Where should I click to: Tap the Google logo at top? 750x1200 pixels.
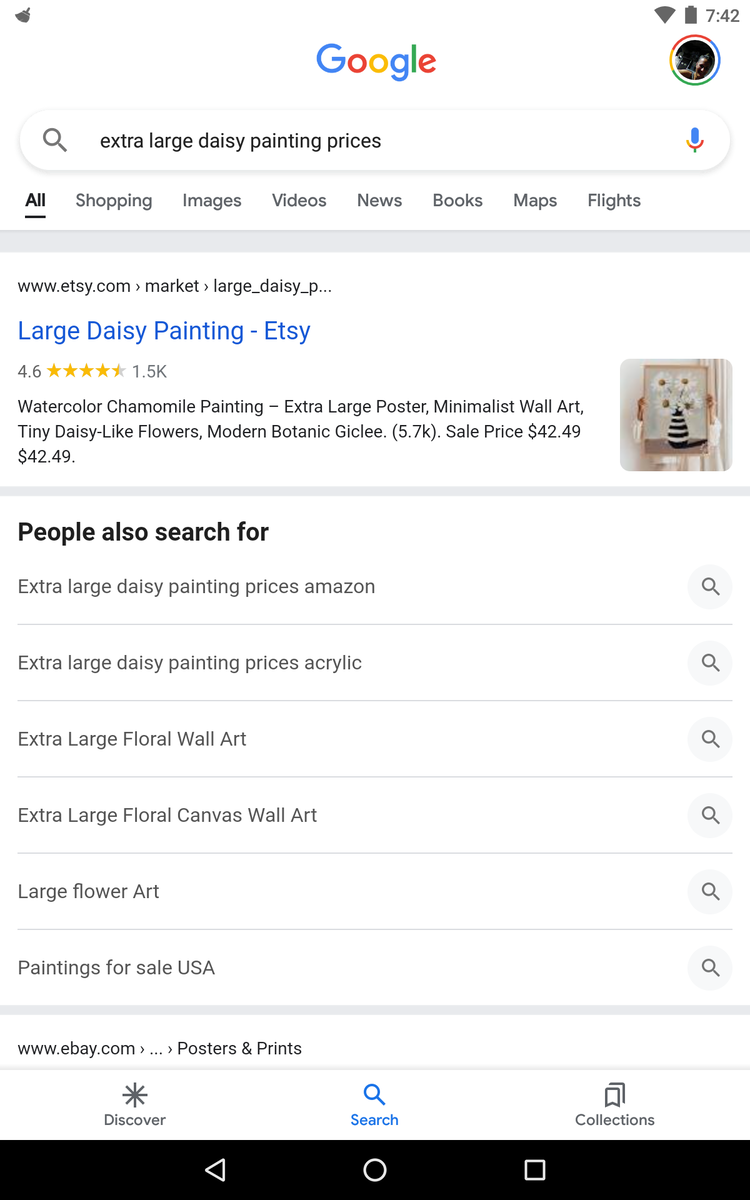(x=376, y=61)
